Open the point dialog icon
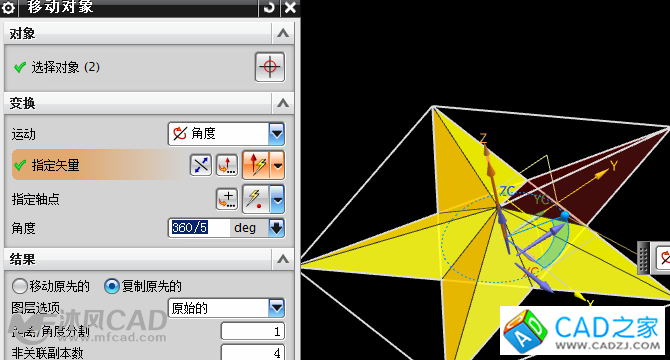670x360 pixels. tap(227, 199)
